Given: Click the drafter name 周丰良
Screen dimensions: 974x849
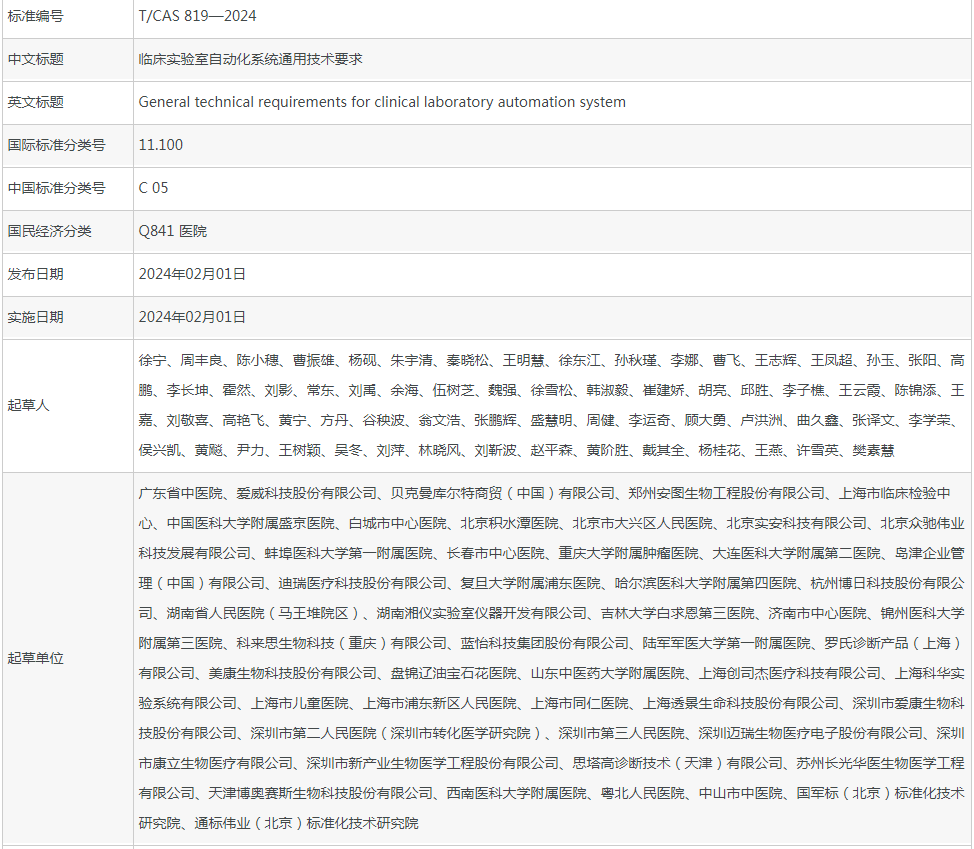Looking at the screenshot, I should (201, 361).
